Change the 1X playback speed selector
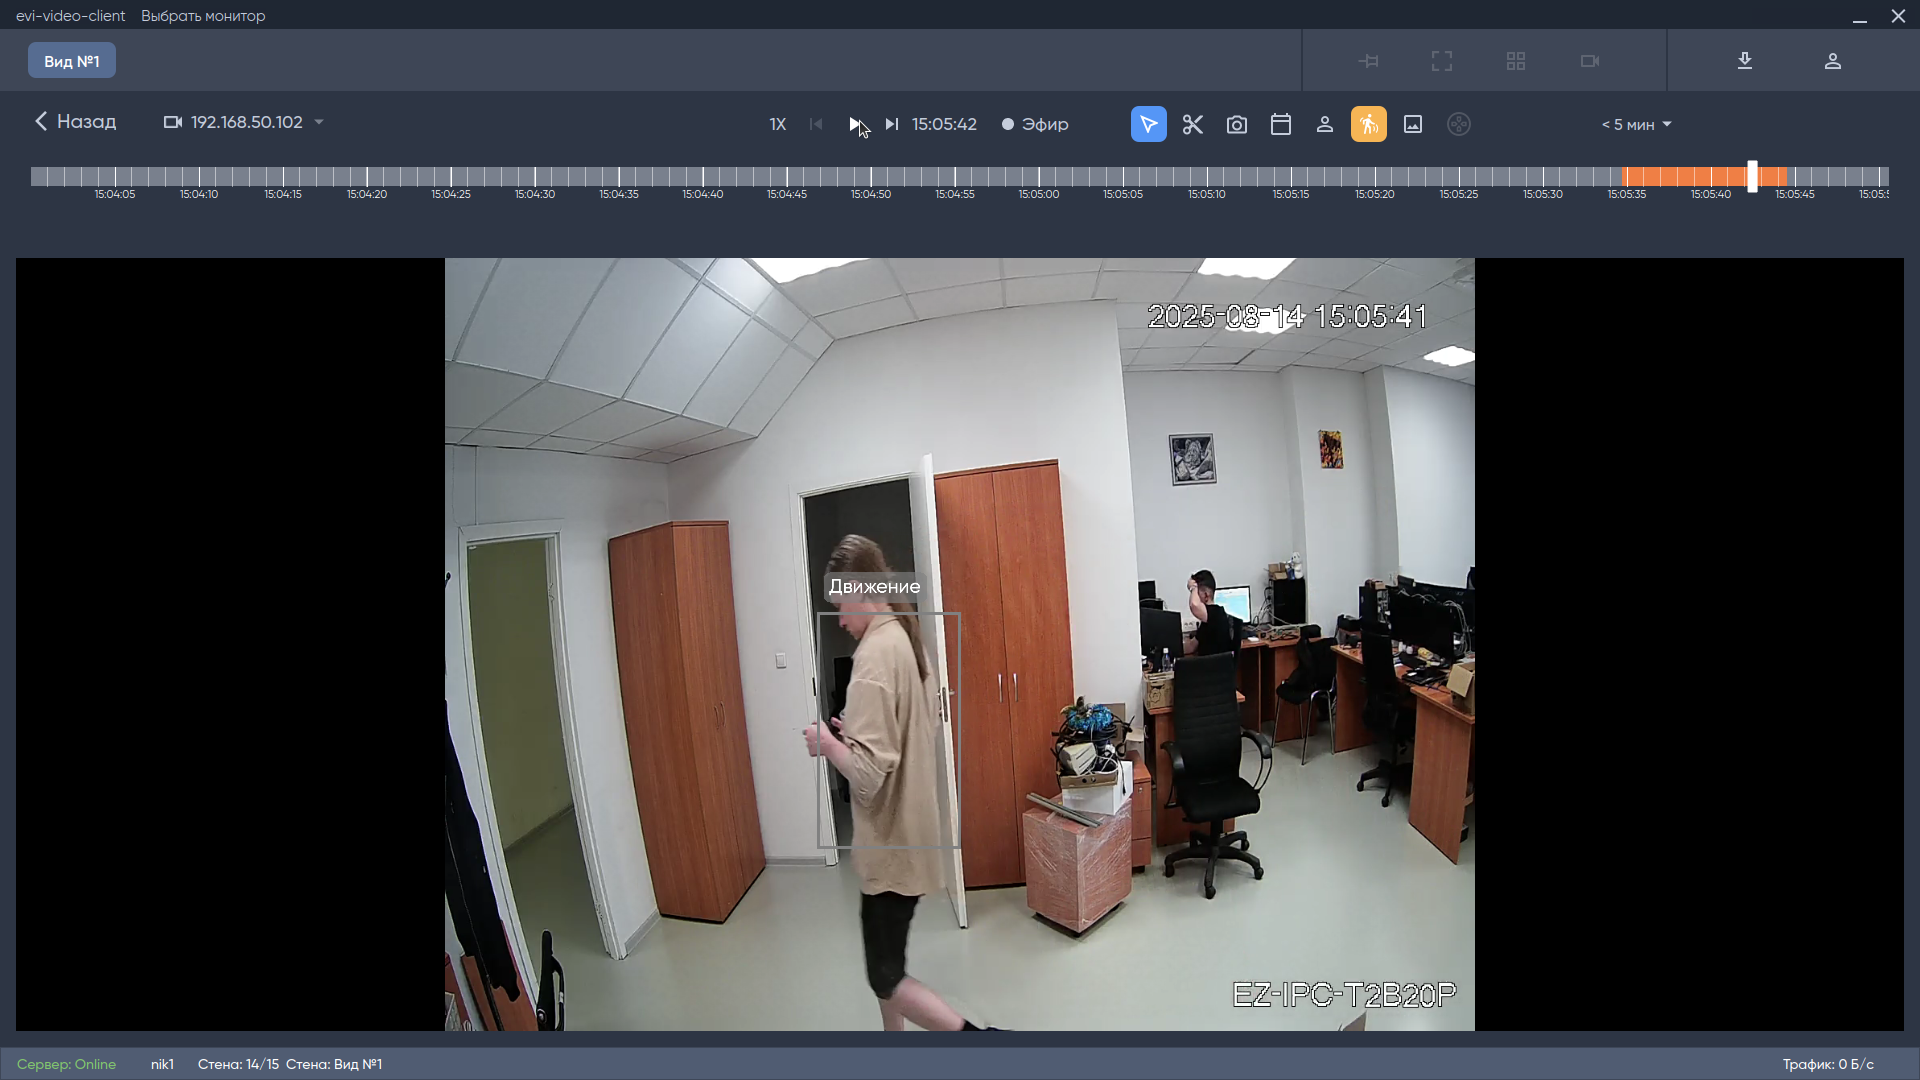 coord(778,124)
